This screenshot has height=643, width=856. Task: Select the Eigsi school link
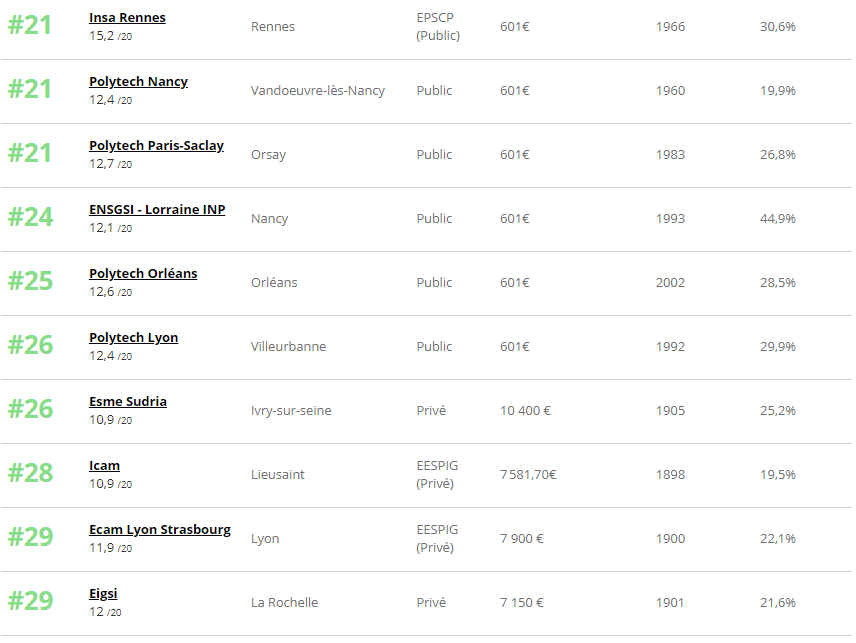pos(103,594)
